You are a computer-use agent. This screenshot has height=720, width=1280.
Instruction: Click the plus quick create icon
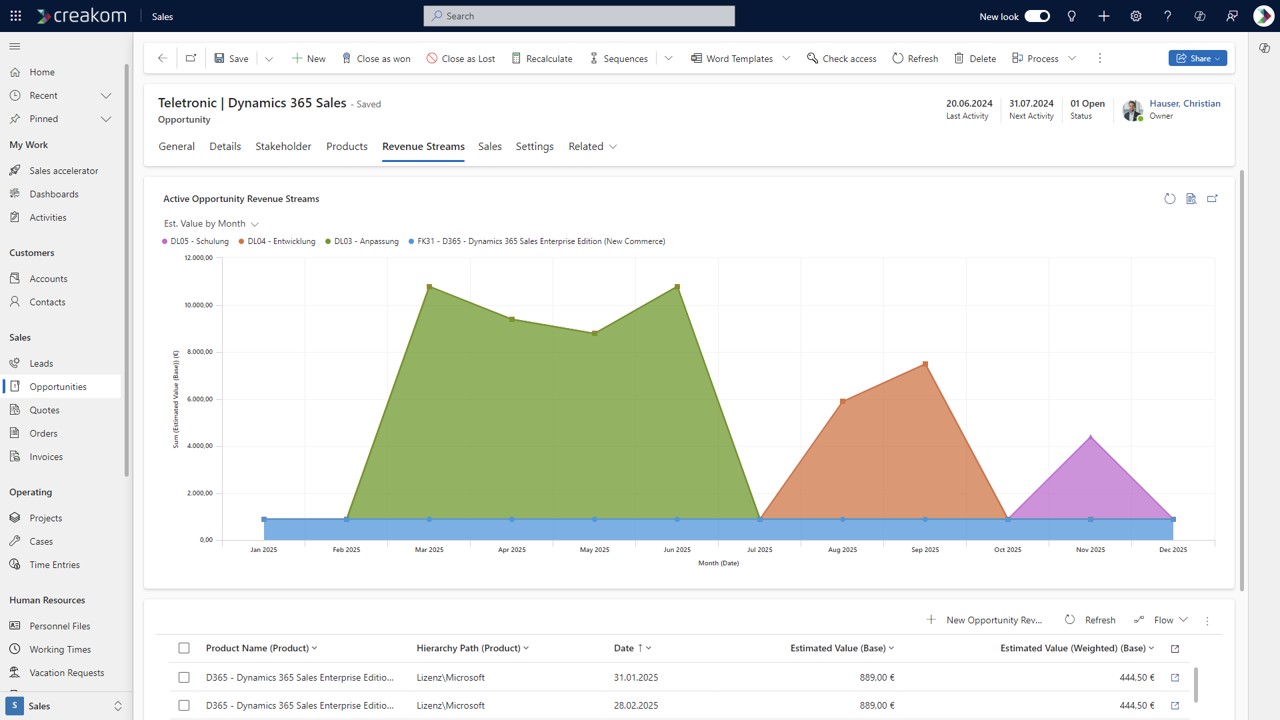(1104, 16)
